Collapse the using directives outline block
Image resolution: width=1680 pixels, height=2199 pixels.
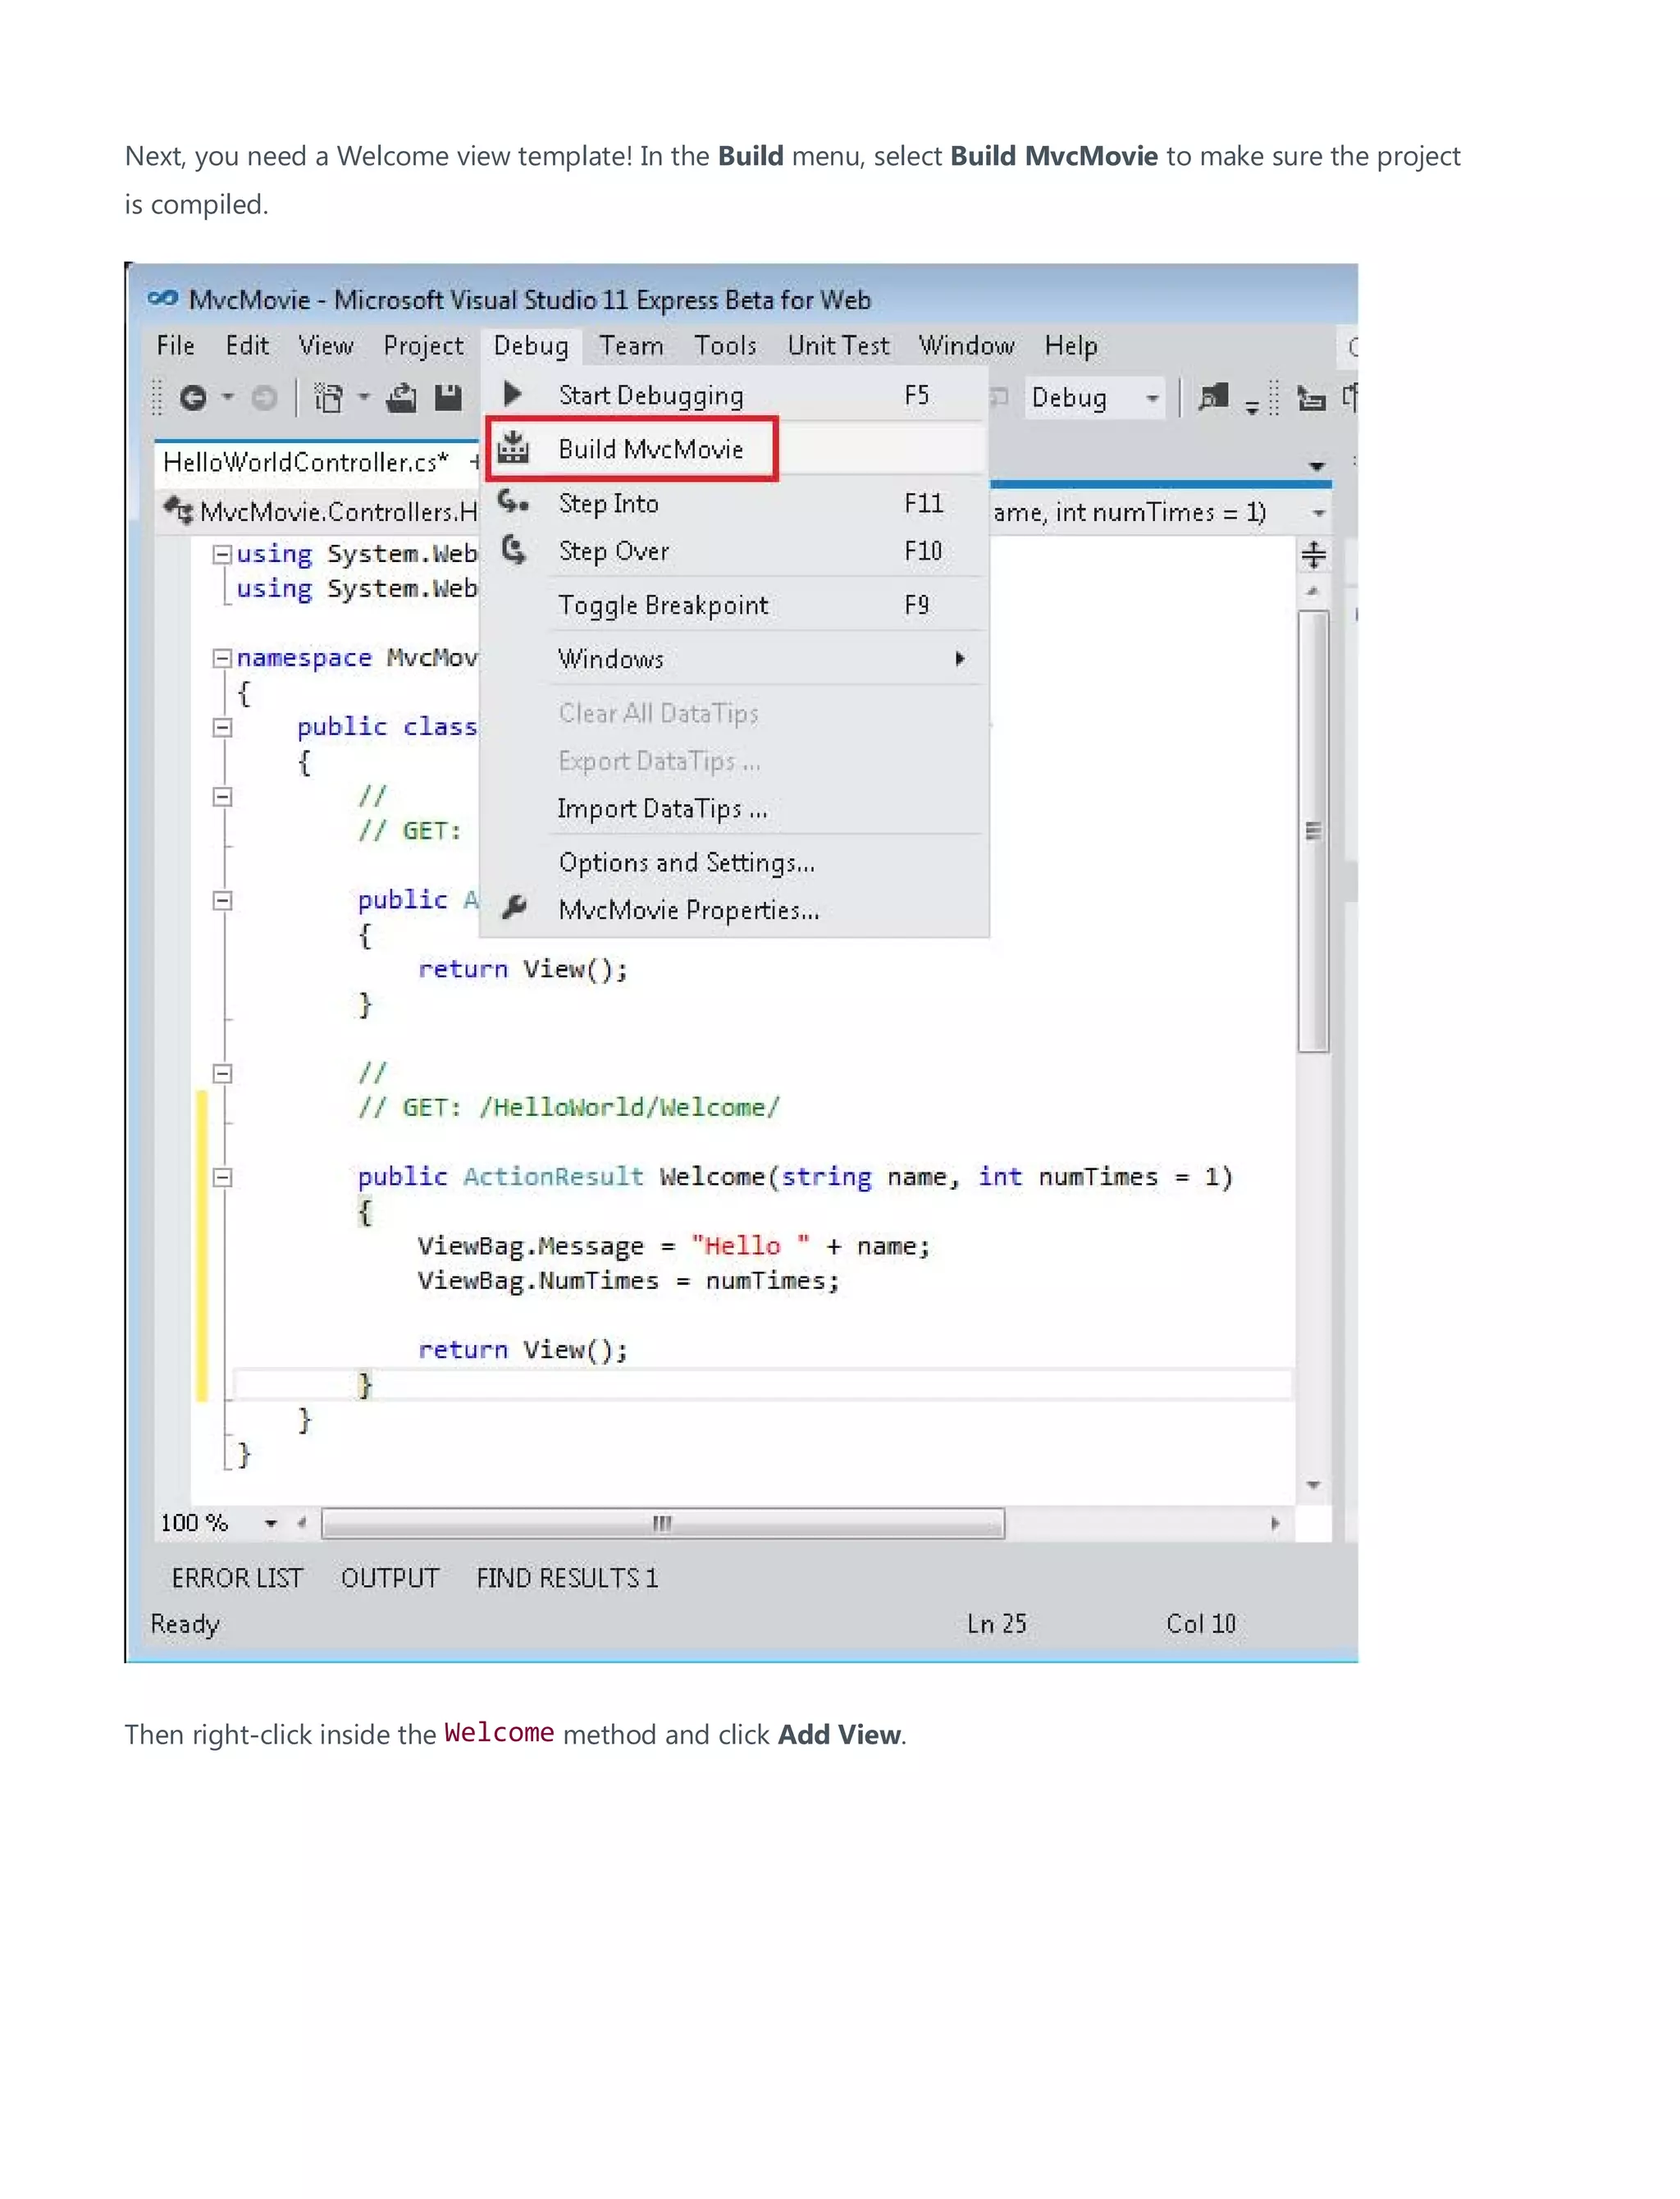[222, 554]
